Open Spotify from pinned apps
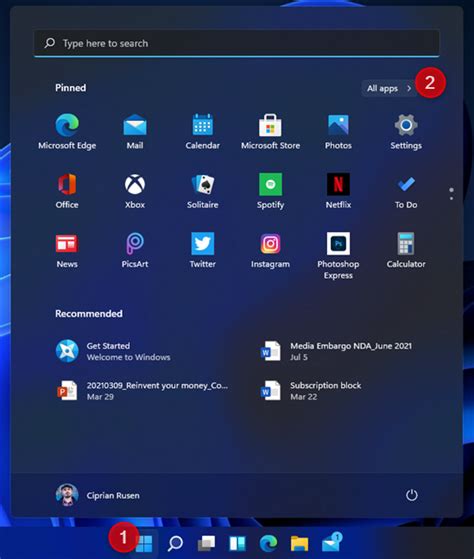The image size is (474, 559). [x=270, y=190]
